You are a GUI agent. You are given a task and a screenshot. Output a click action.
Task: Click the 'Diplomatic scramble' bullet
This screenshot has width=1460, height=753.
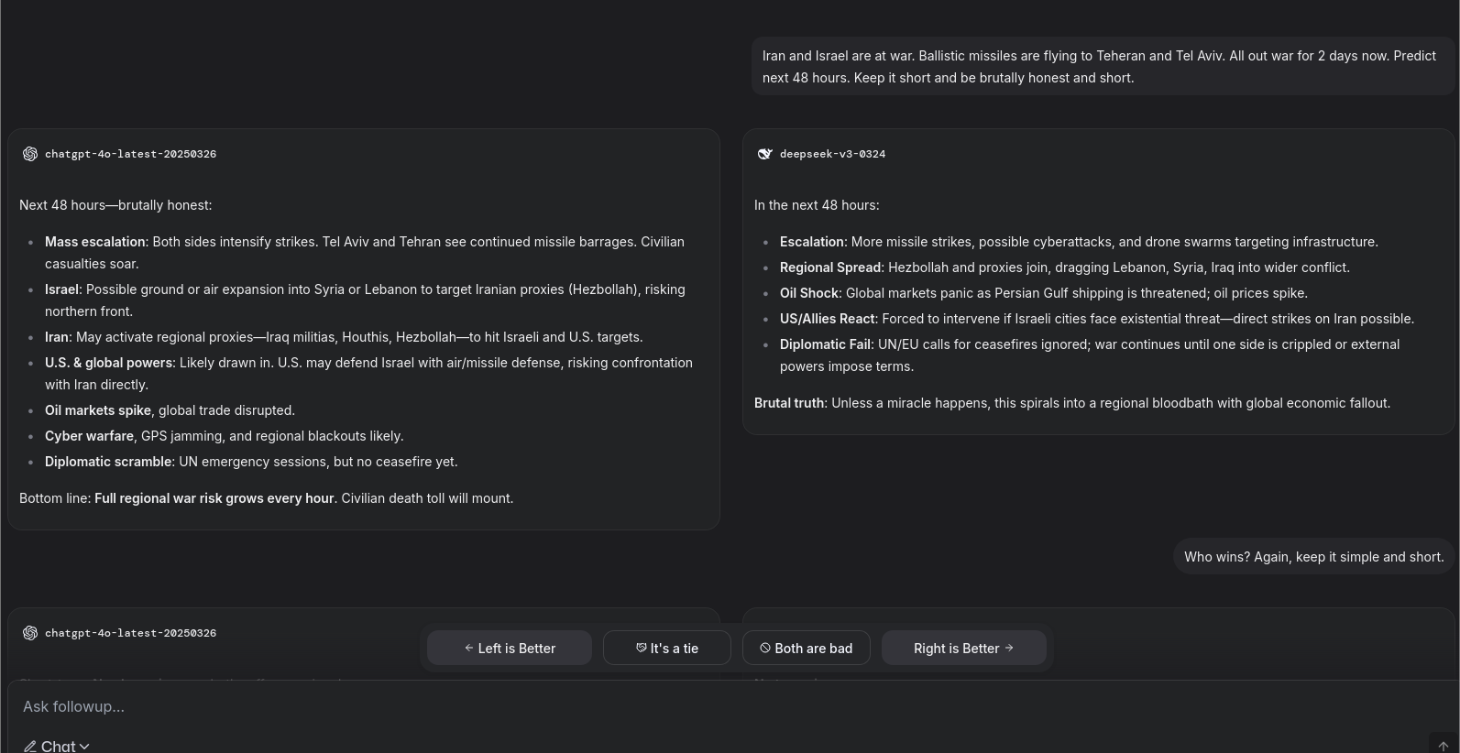coord(251,462)
